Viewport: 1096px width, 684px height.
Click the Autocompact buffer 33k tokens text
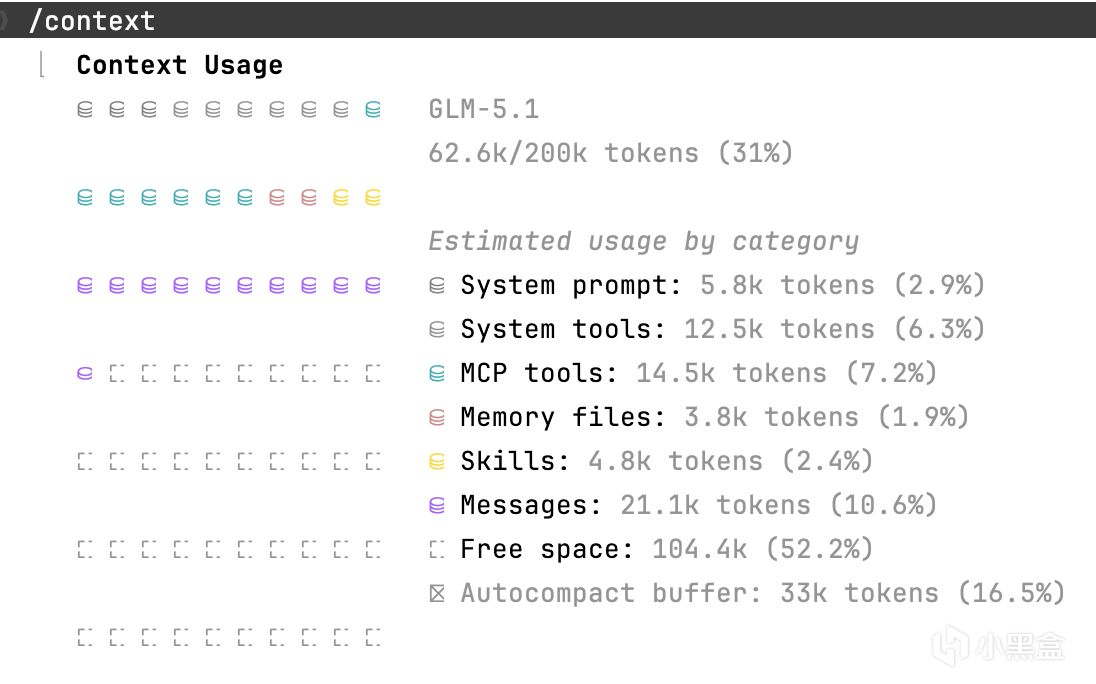click(x=762, y=593)
